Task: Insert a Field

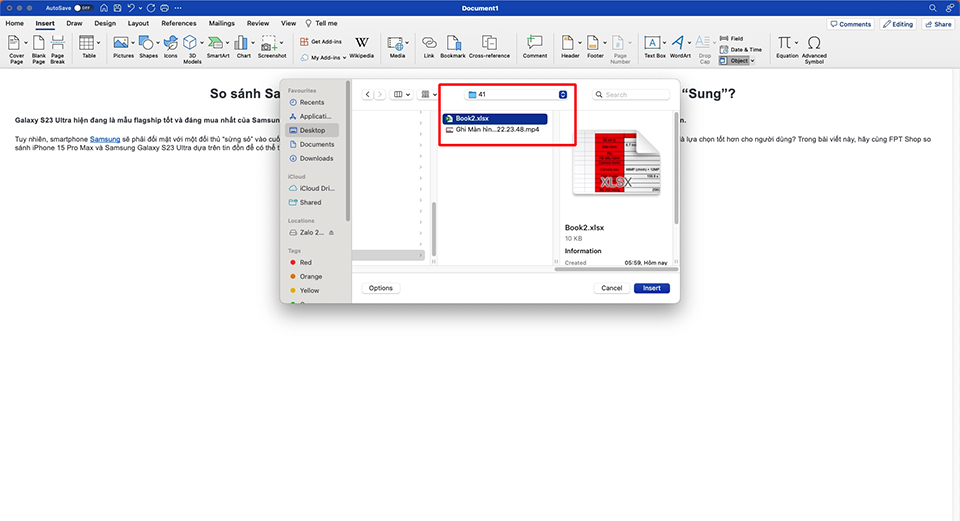Action: [732, 39]
